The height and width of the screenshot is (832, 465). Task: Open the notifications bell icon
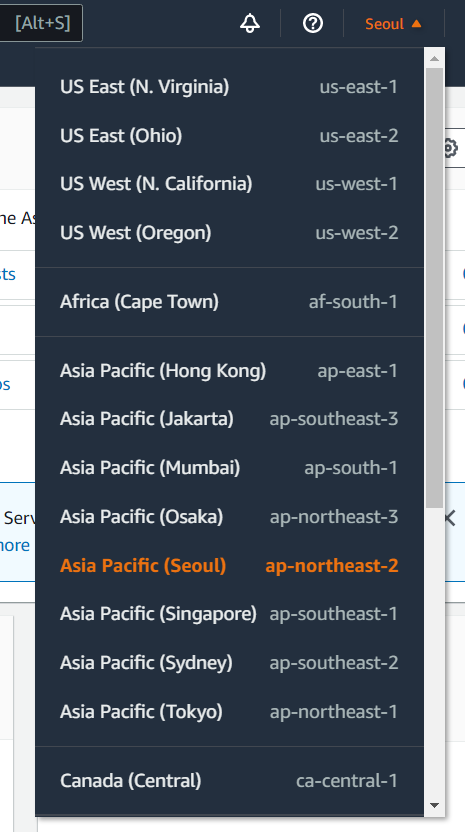click(x=249, y=23)
